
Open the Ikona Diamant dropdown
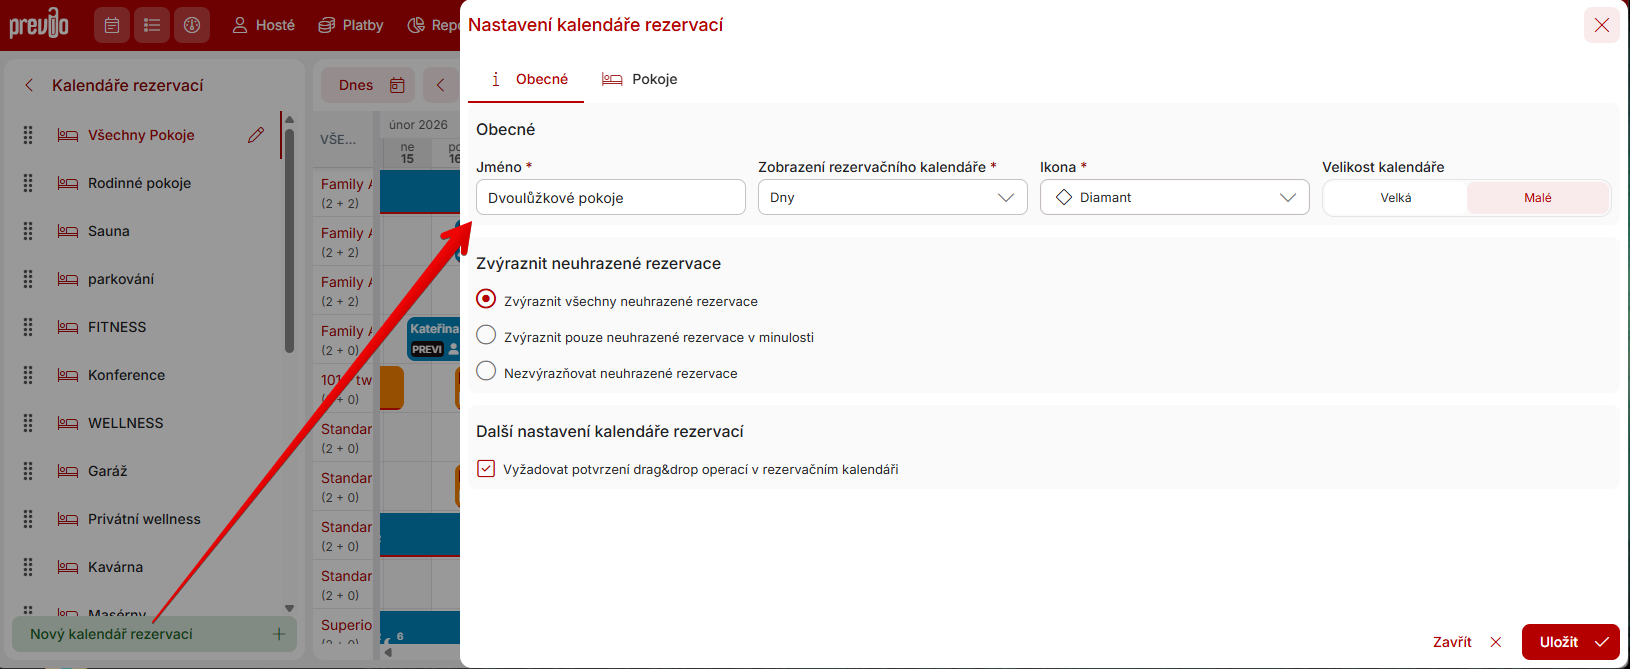[x=1174, y=198]
